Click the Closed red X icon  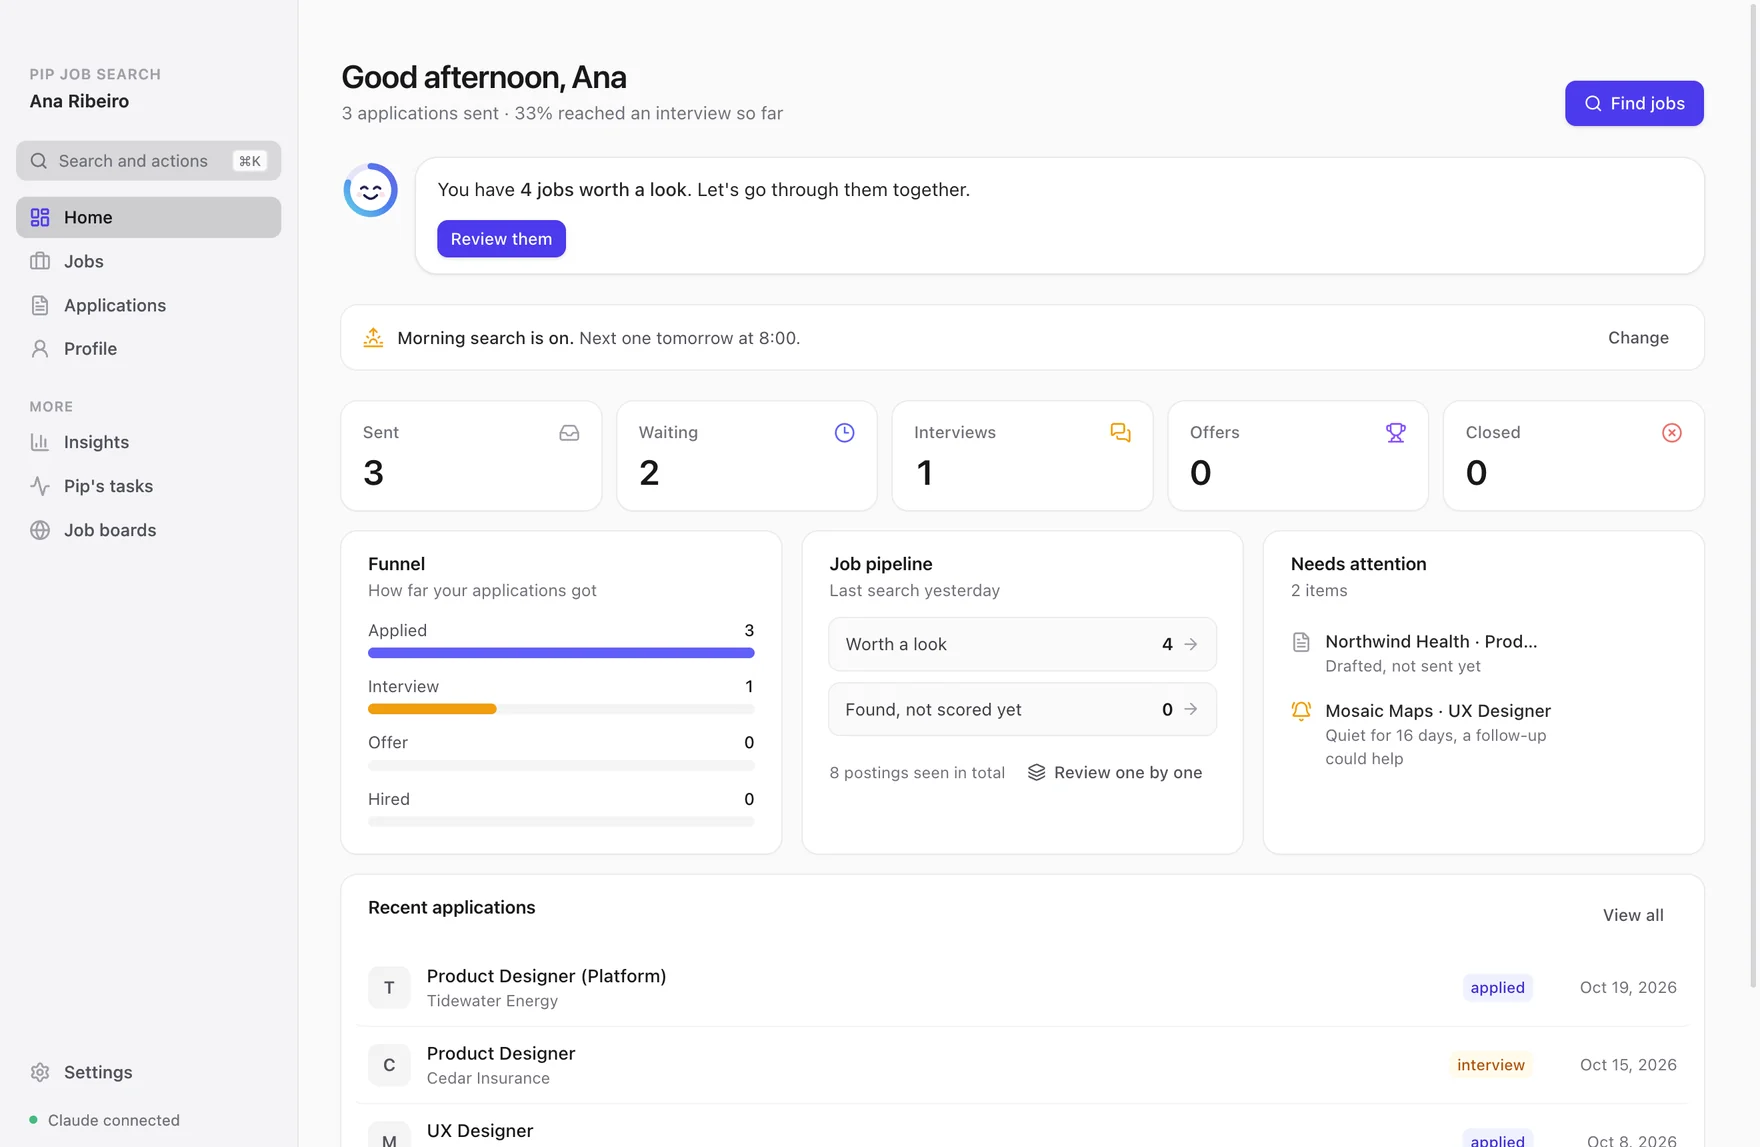tap(1672, 433)
